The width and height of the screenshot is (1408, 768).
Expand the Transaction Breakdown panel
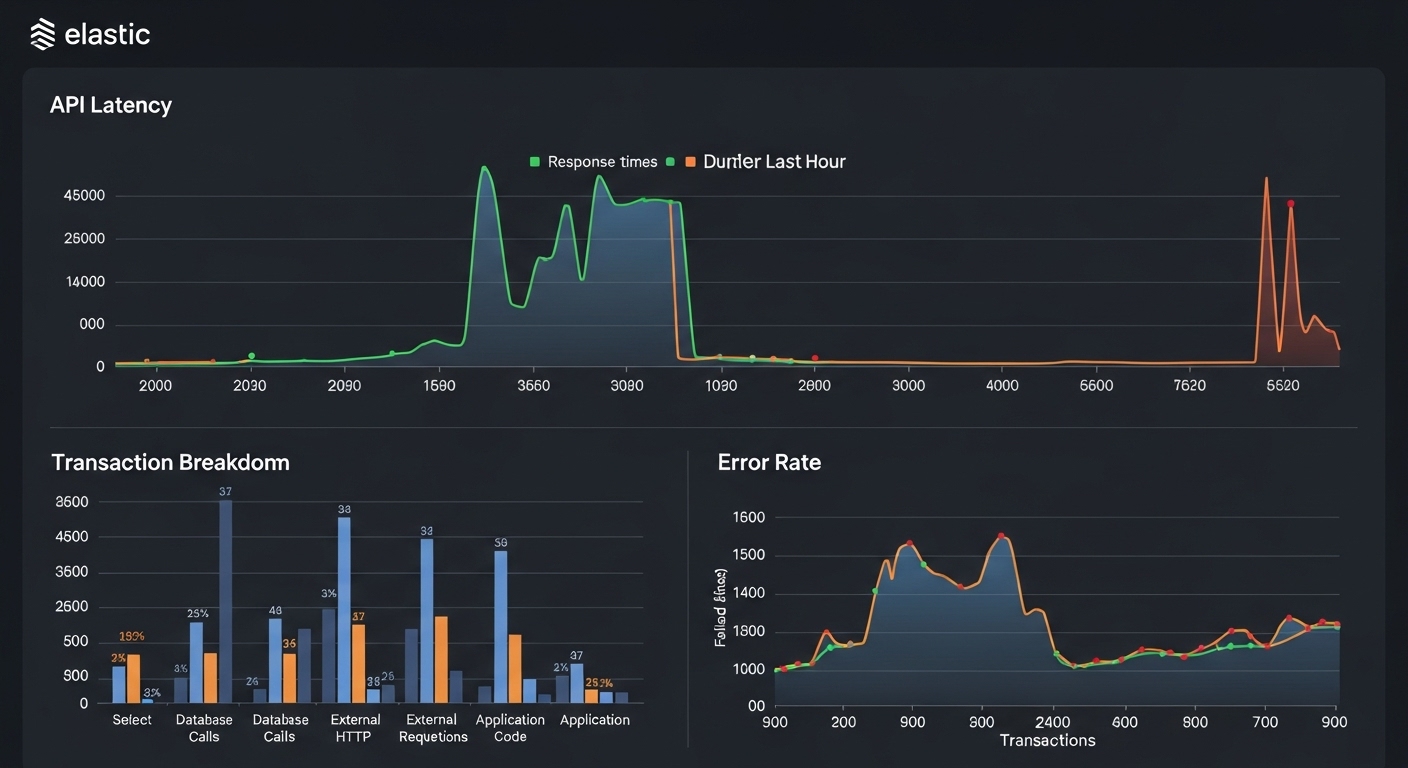coord(170,462)
